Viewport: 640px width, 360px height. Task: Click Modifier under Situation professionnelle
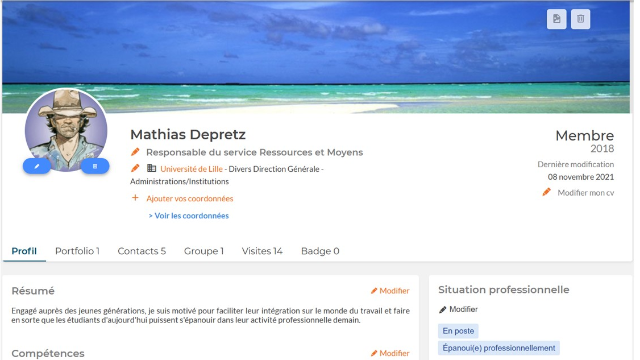pos(458,309)
